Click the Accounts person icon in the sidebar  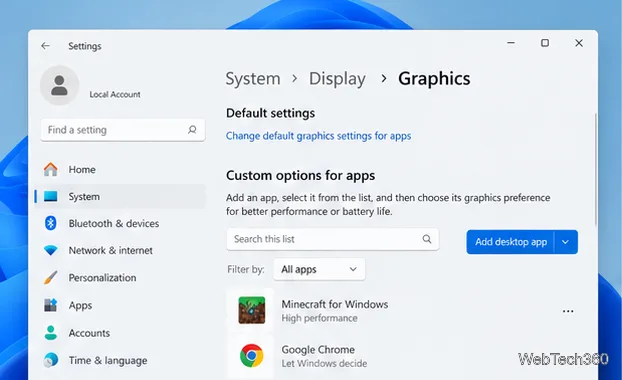click(50, 332)
